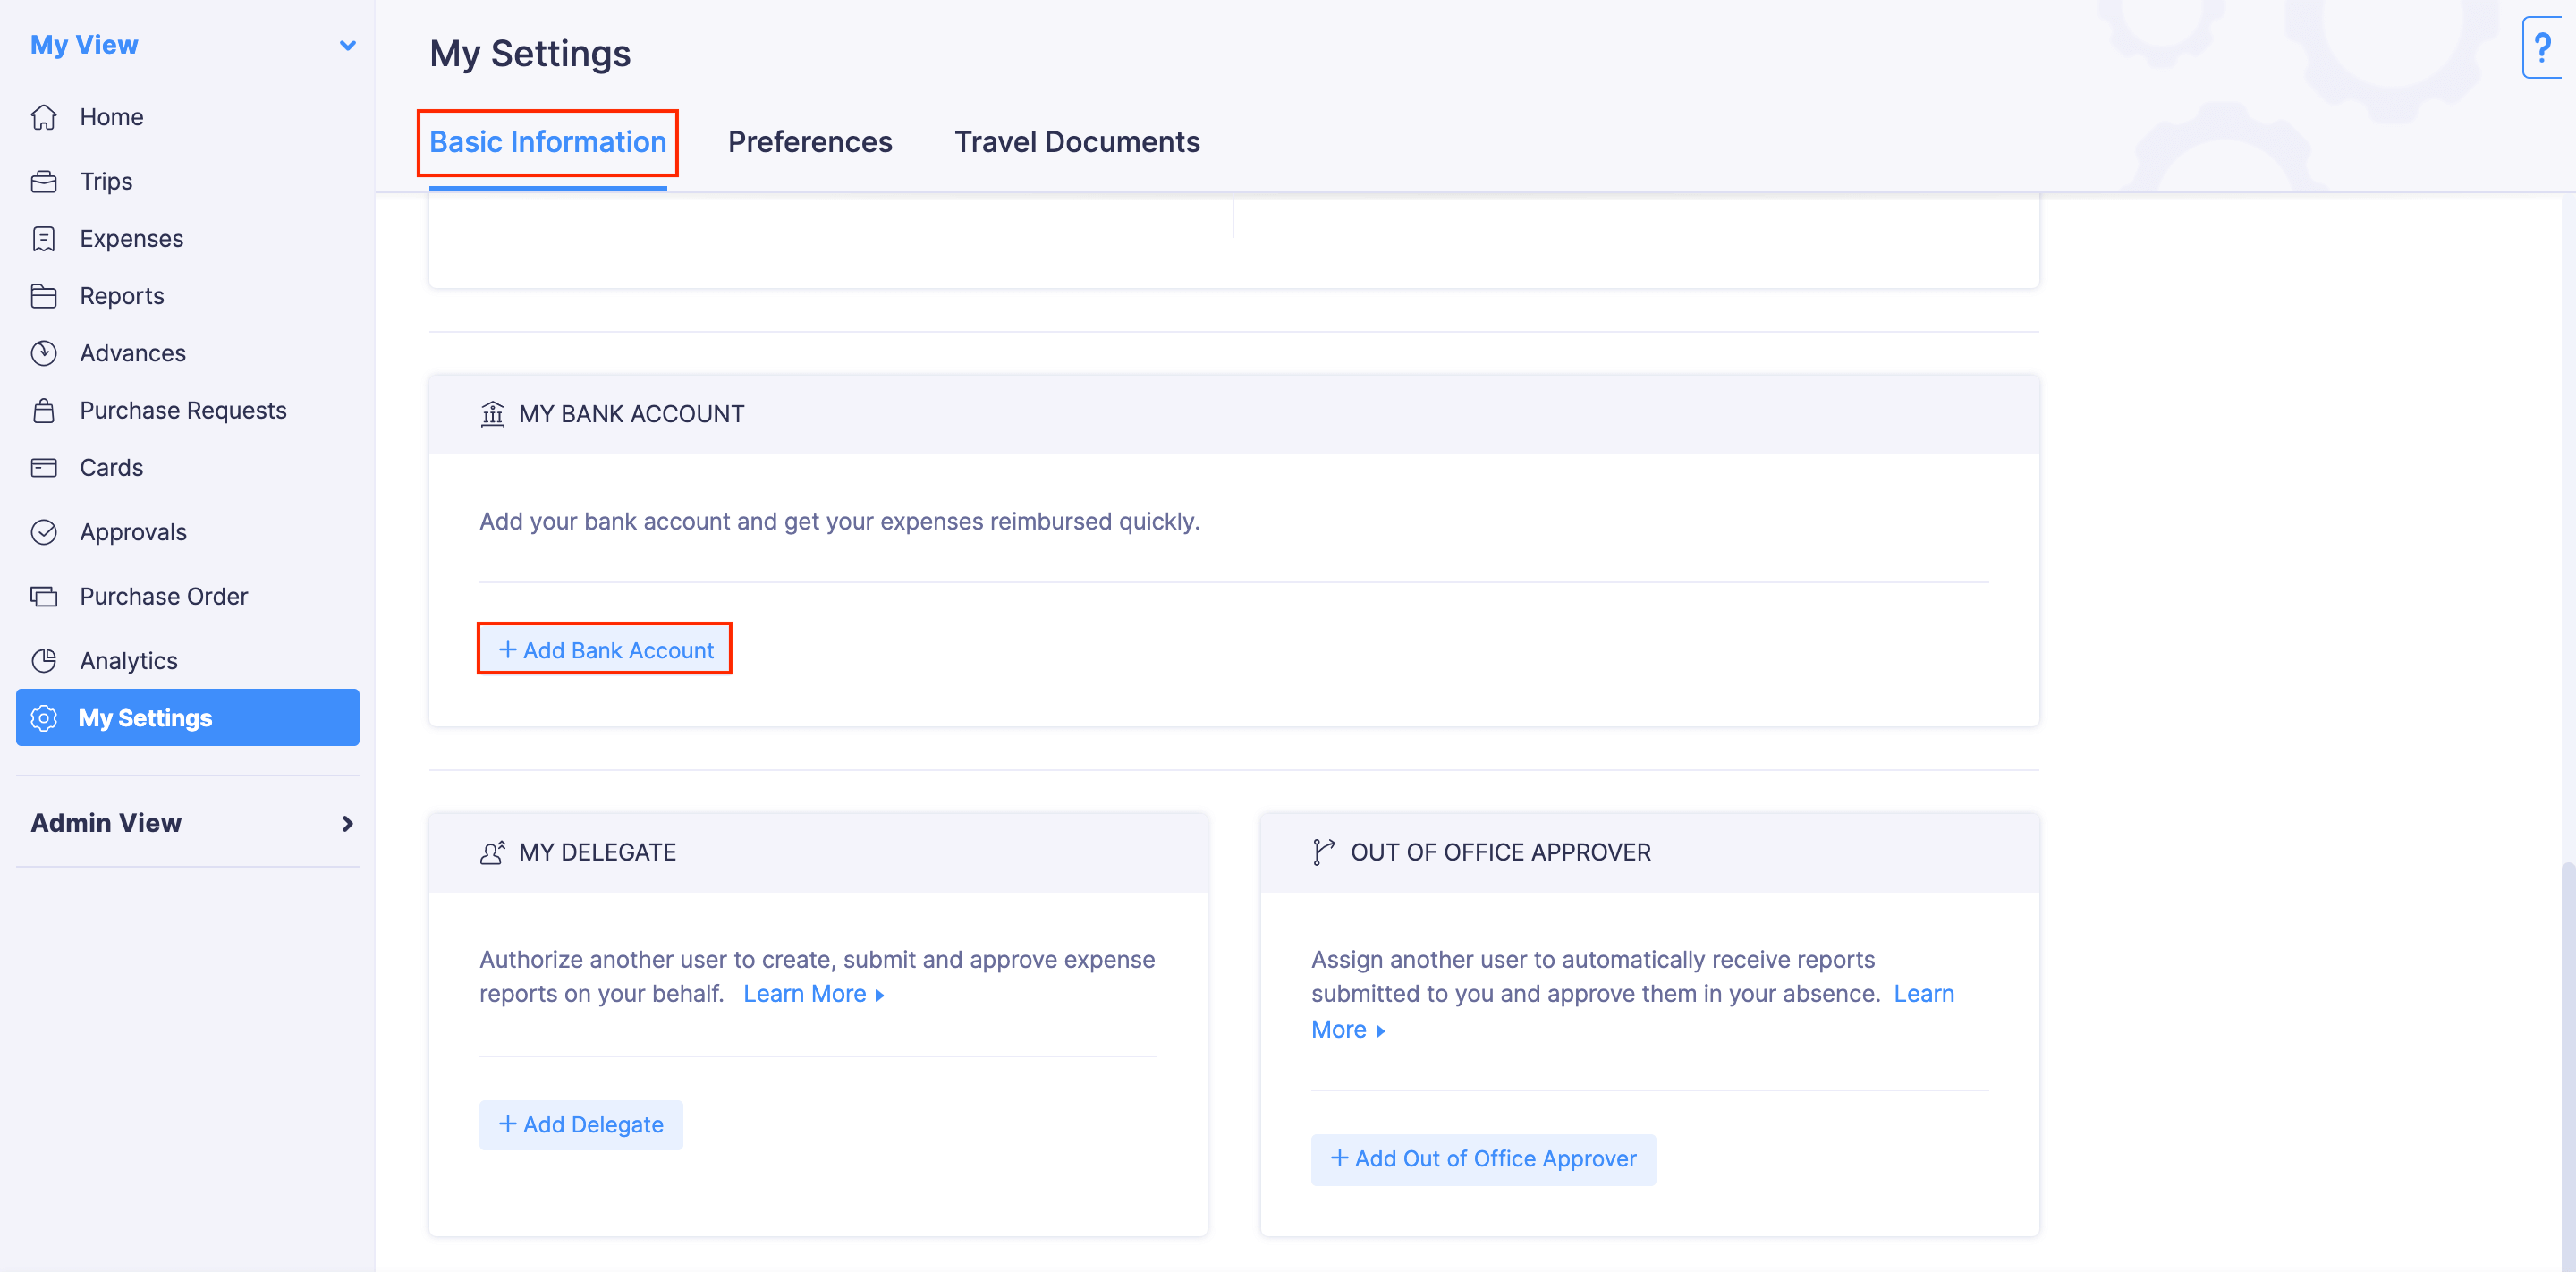Switch to the Preferences tab
Viewport: 2576px width, 1272px height.
[809, 142]
